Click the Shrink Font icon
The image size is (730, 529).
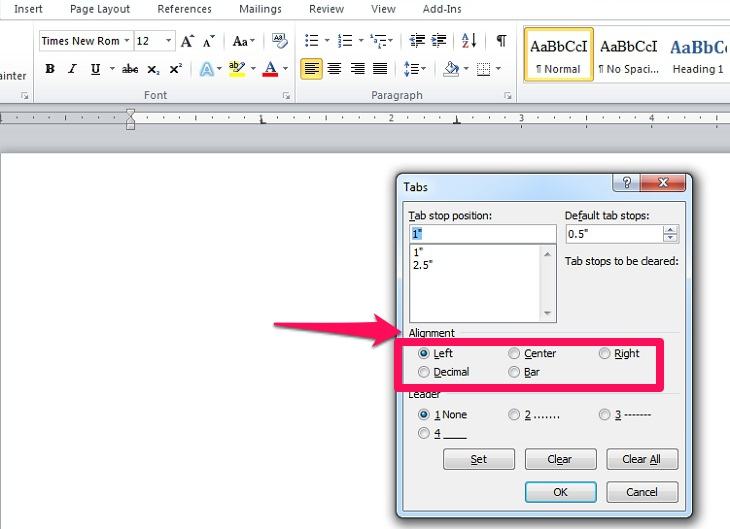pyautogui.click(x=209, y=41)
